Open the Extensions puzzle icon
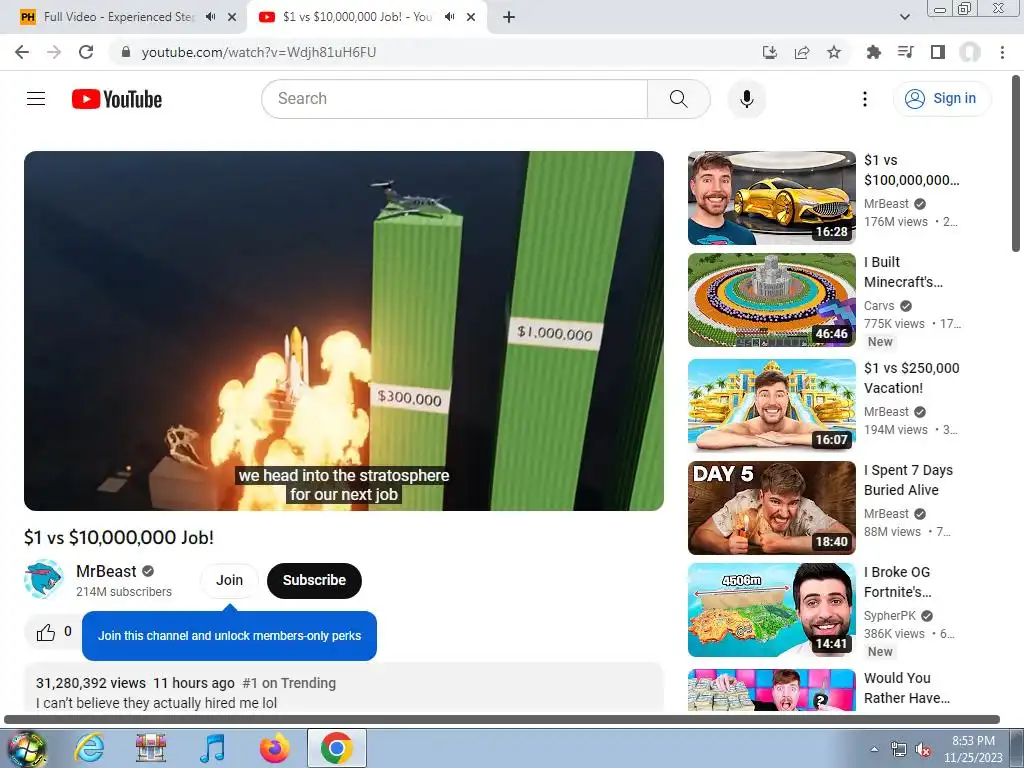The height and width of the screenshot is (768, 1024). click(x=873, y=52)
